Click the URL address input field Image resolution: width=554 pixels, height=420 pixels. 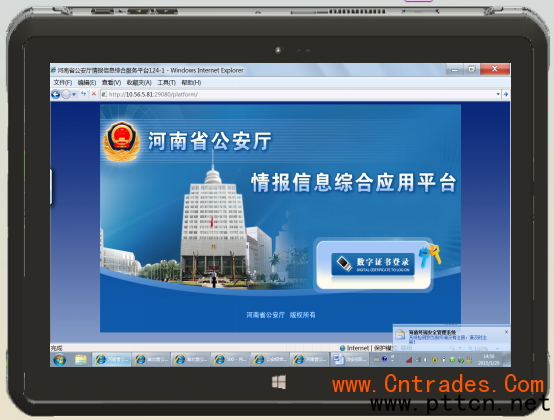[300, 94]
